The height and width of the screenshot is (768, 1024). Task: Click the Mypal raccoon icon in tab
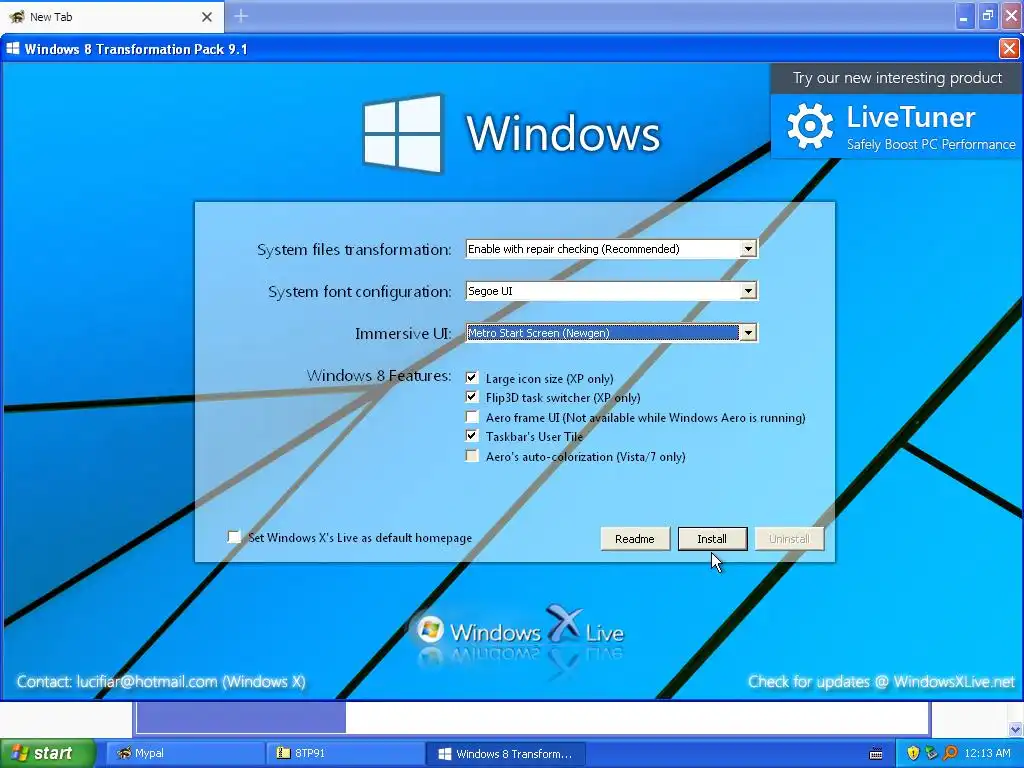[x=16, y=16]
